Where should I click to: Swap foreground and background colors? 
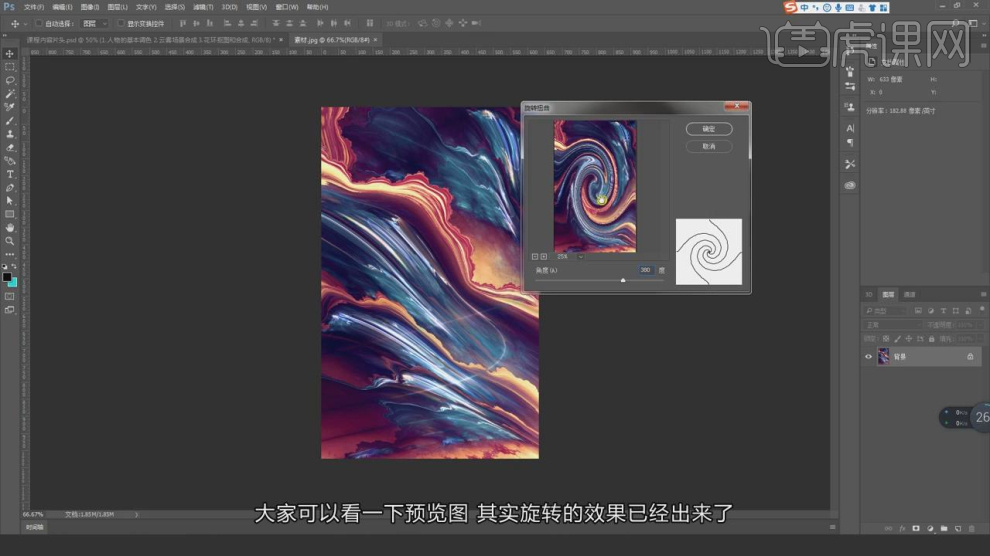tap(14, 267)
